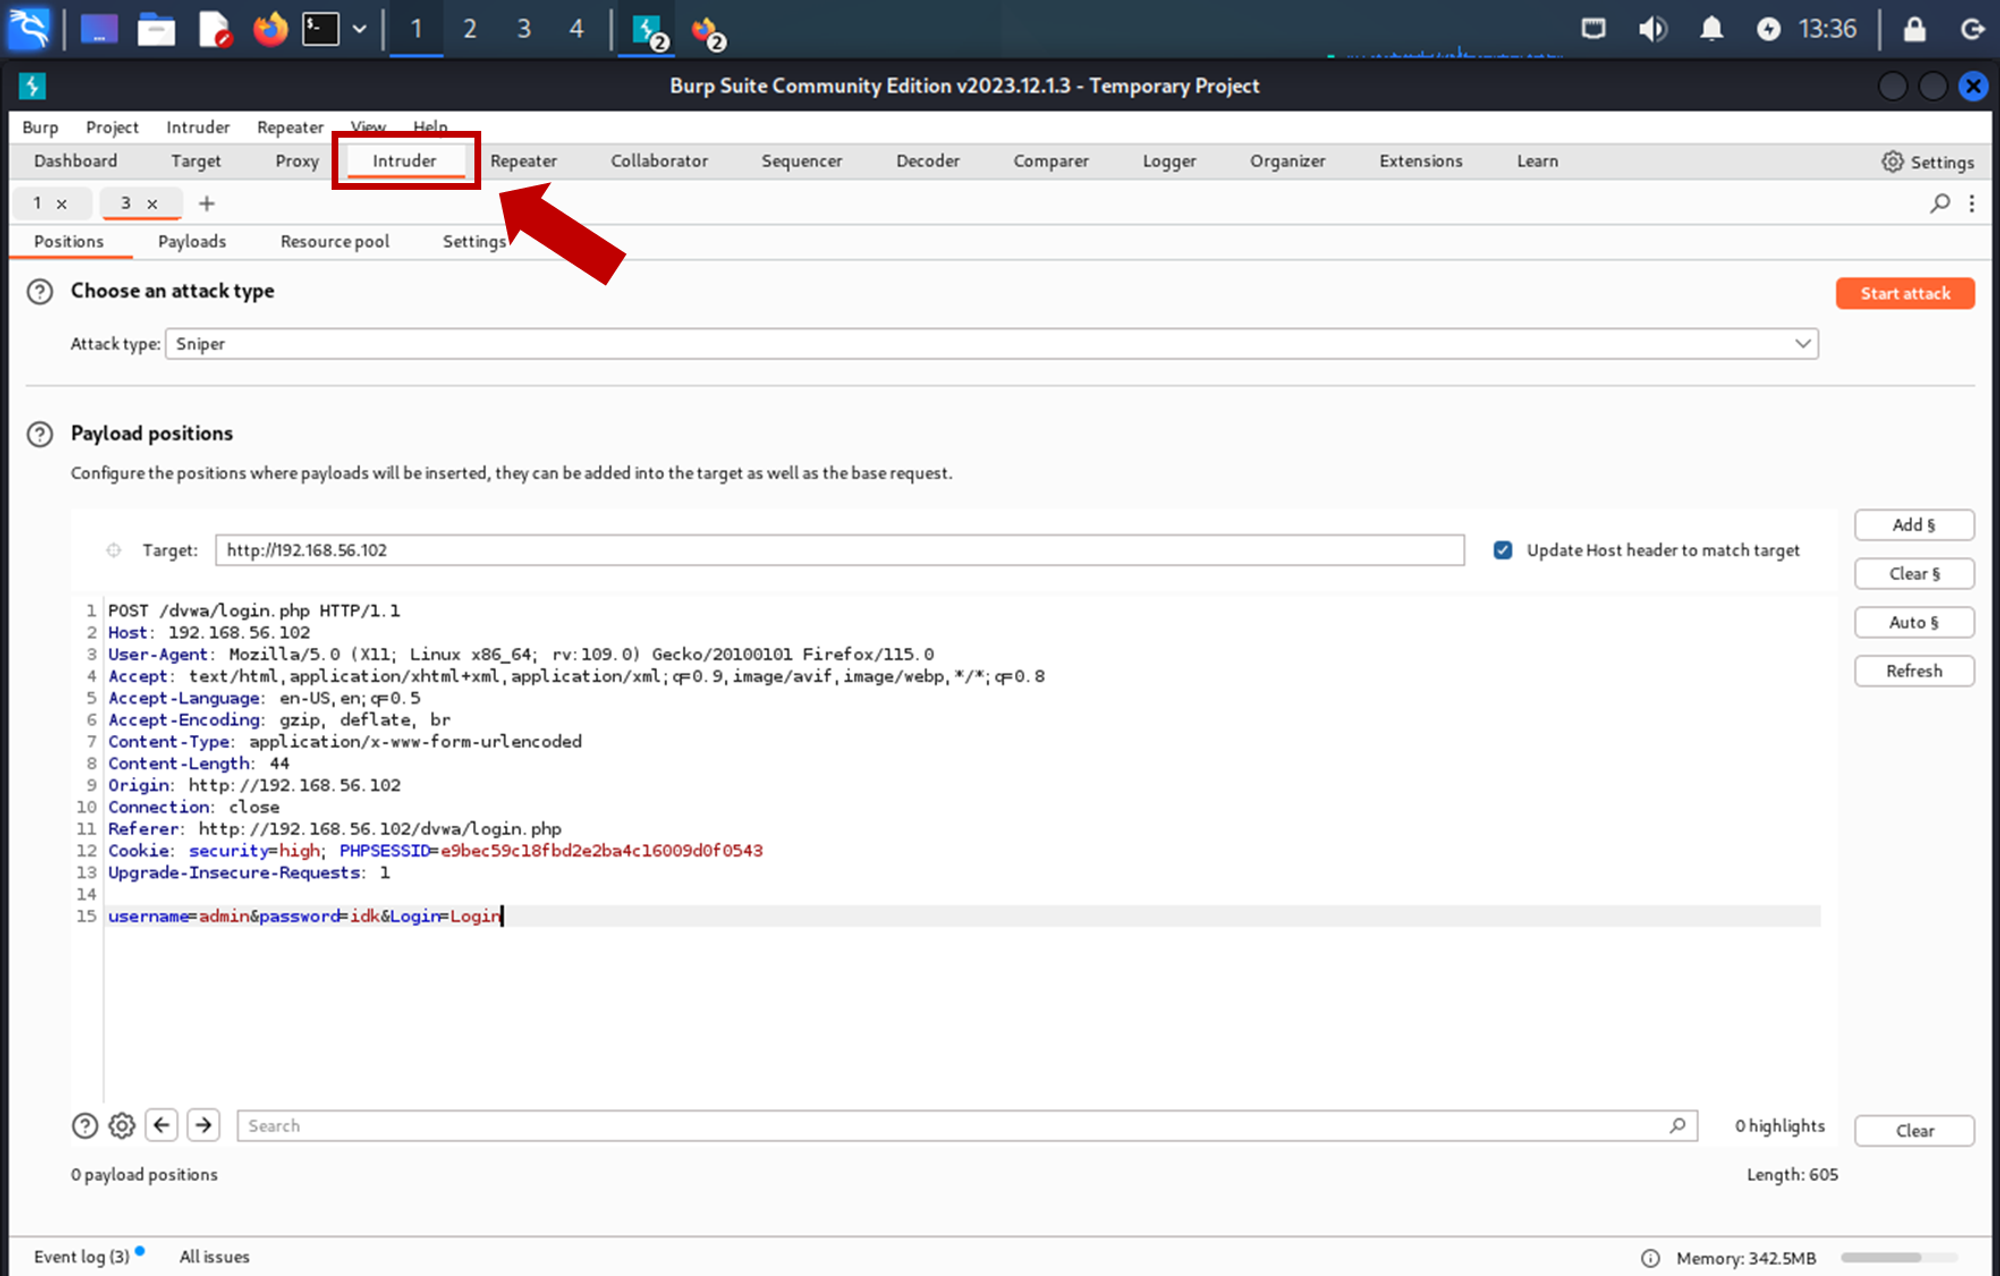The width and height of the screenshot is (2000, 1276).
Task: Switch to the Repeater tool tab
Action: (523, 161)
